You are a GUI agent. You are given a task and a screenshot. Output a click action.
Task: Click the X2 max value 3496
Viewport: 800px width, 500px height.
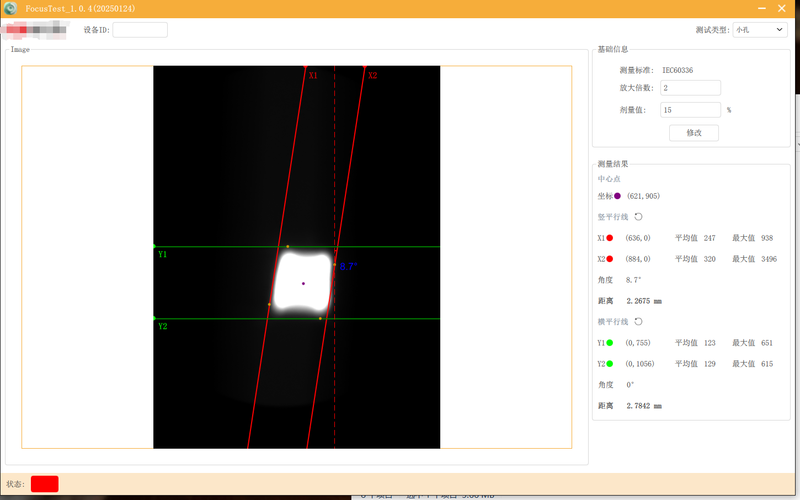tap(769, 259)
